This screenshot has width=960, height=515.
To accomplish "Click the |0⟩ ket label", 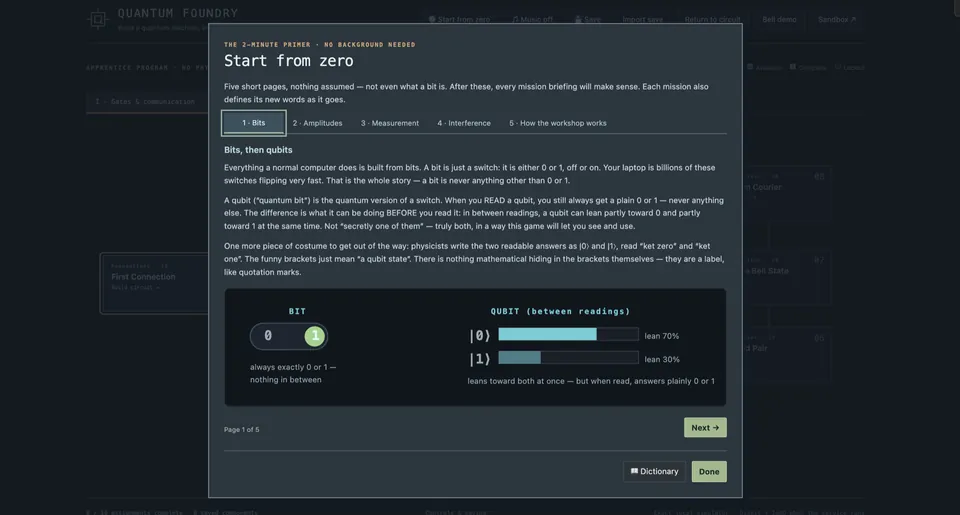I will coord(479,336).
